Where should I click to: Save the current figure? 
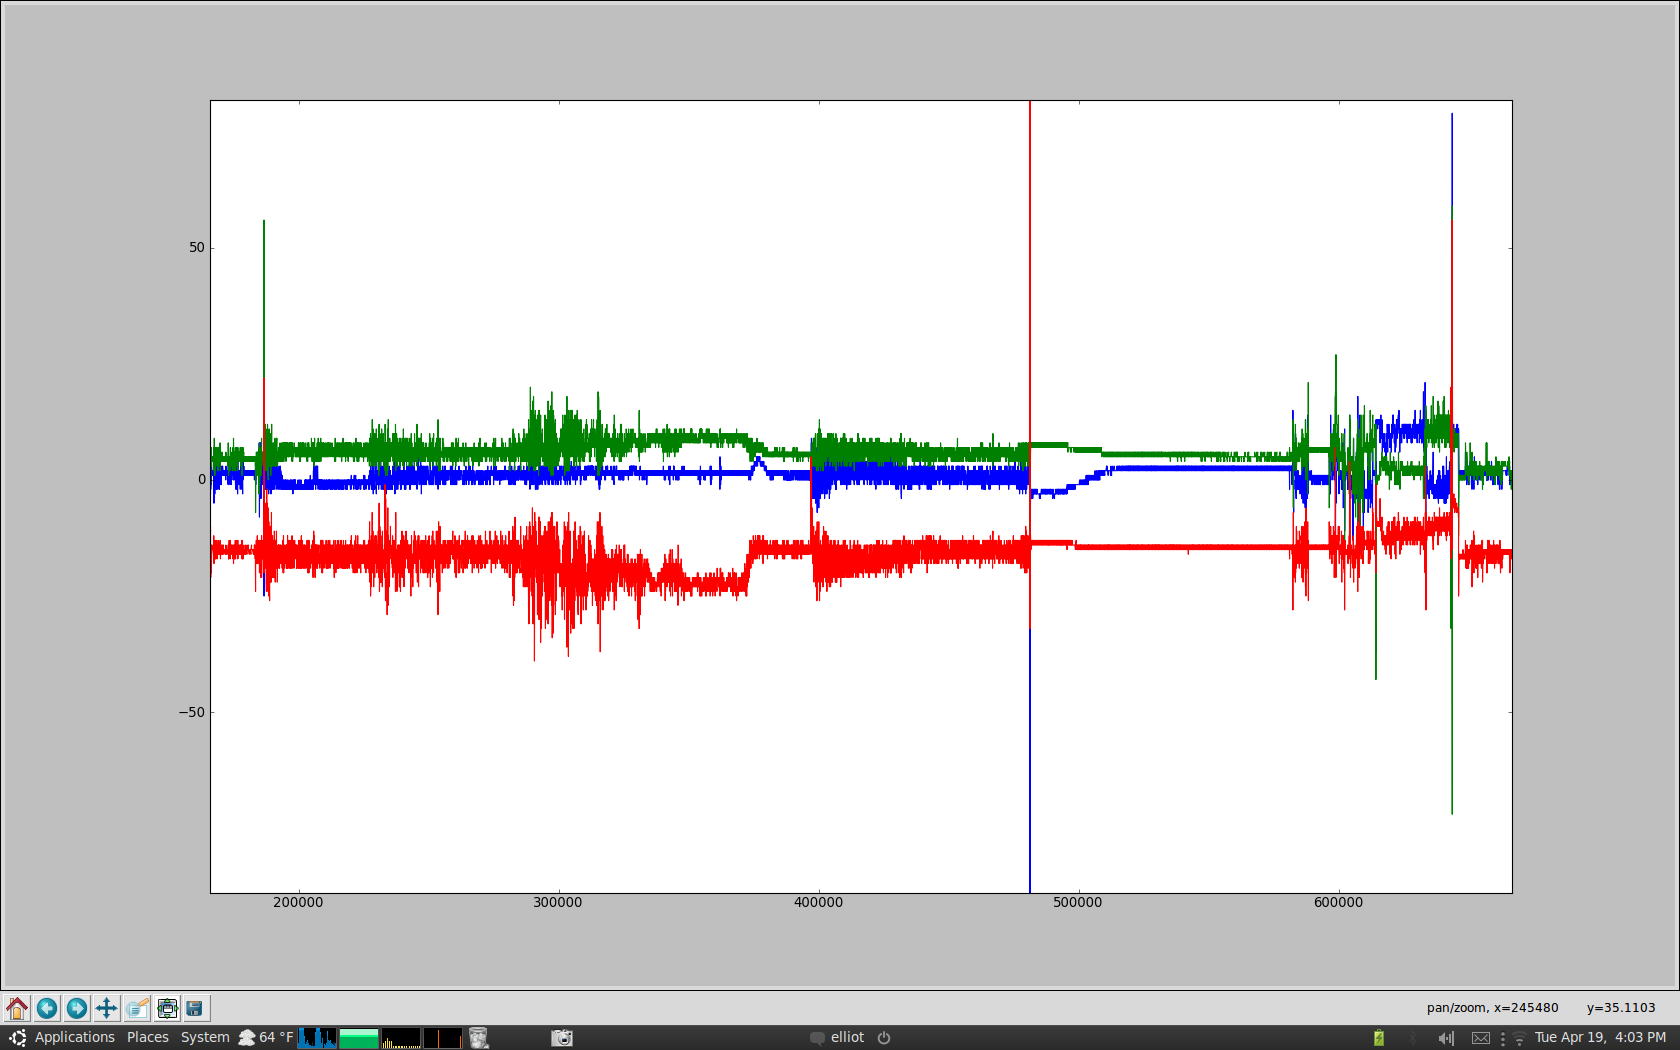tap(198, 1008)
